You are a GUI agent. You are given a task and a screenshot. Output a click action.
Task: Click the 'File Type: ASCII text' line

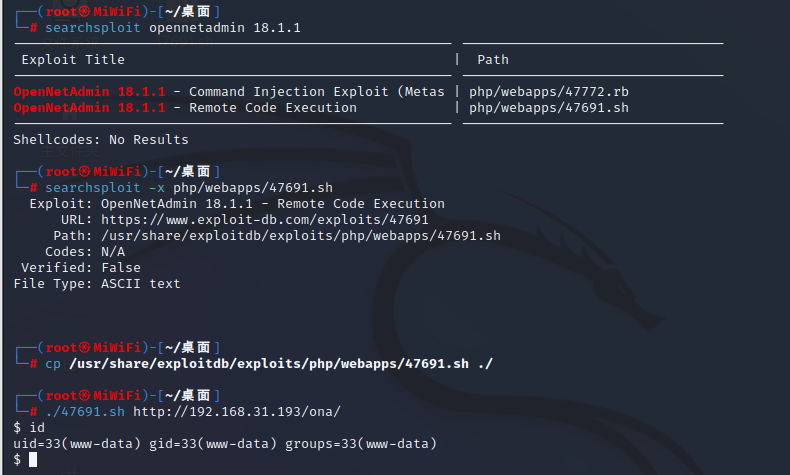coord(97,284)
